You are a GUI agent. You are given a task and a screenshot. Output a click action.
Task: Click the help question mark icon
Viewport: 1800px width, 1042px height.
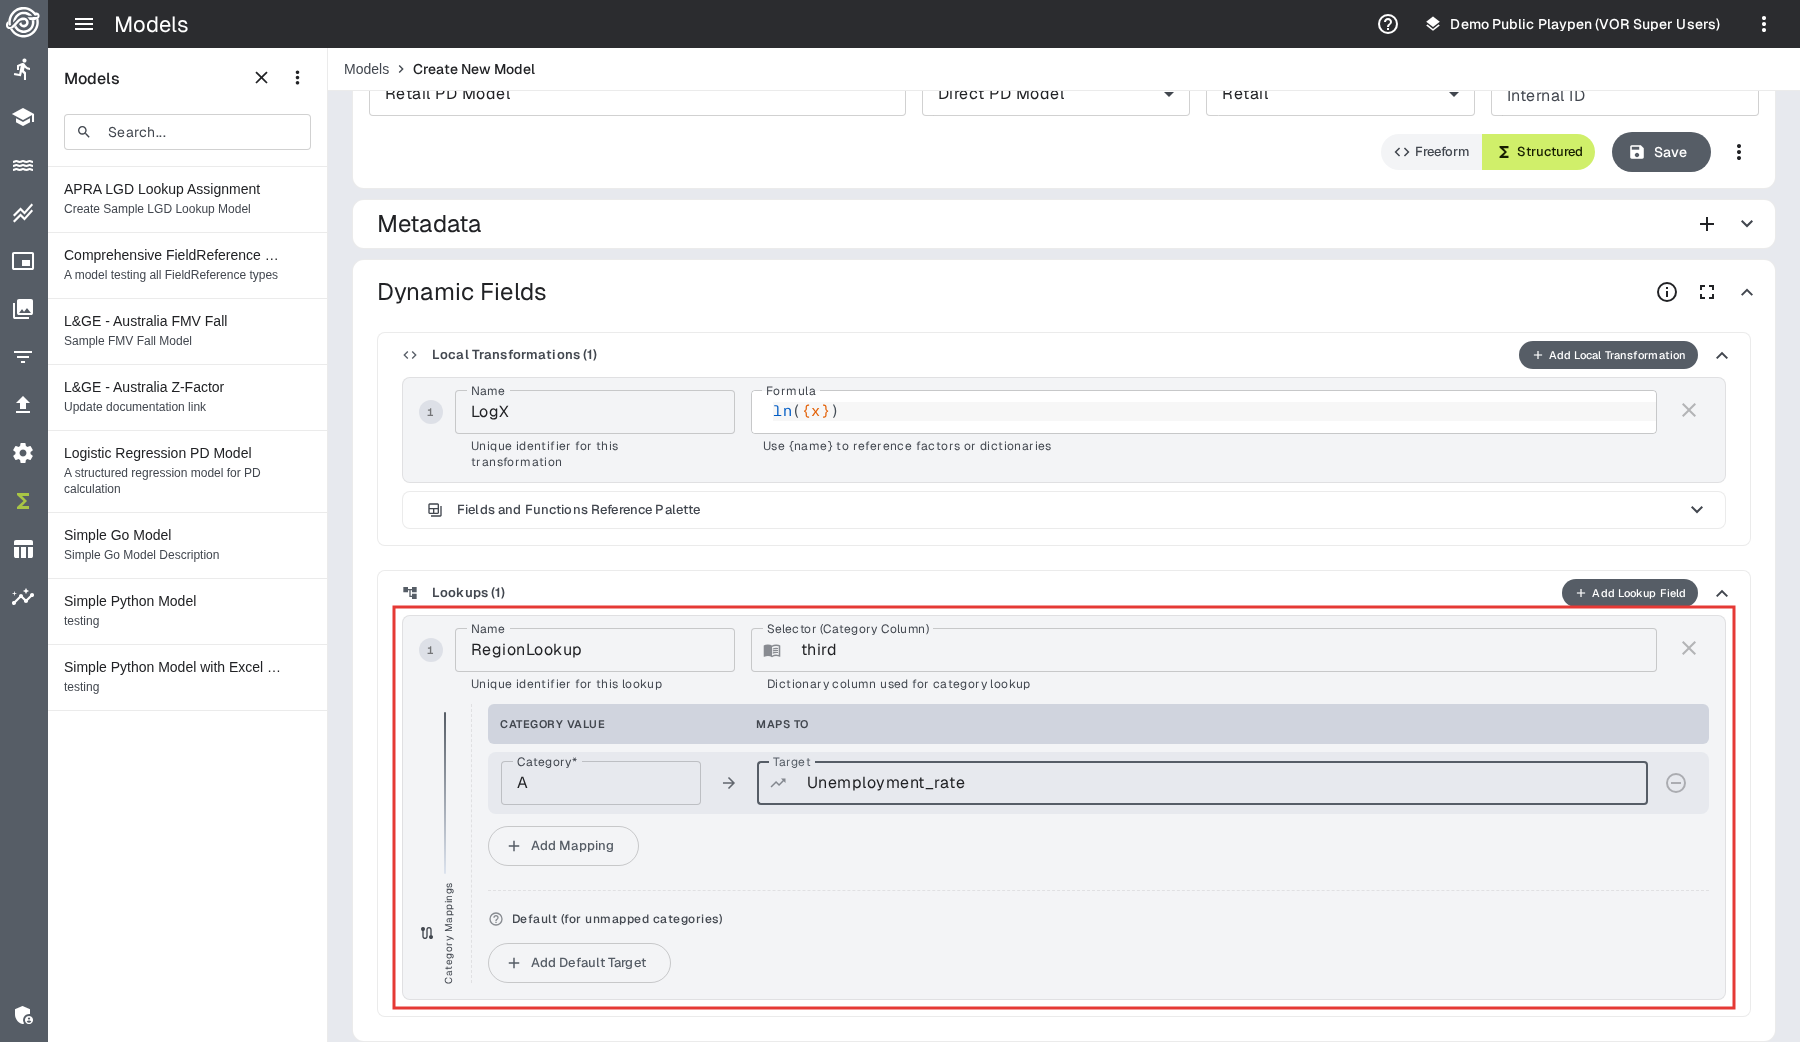tap(1388, 24)
